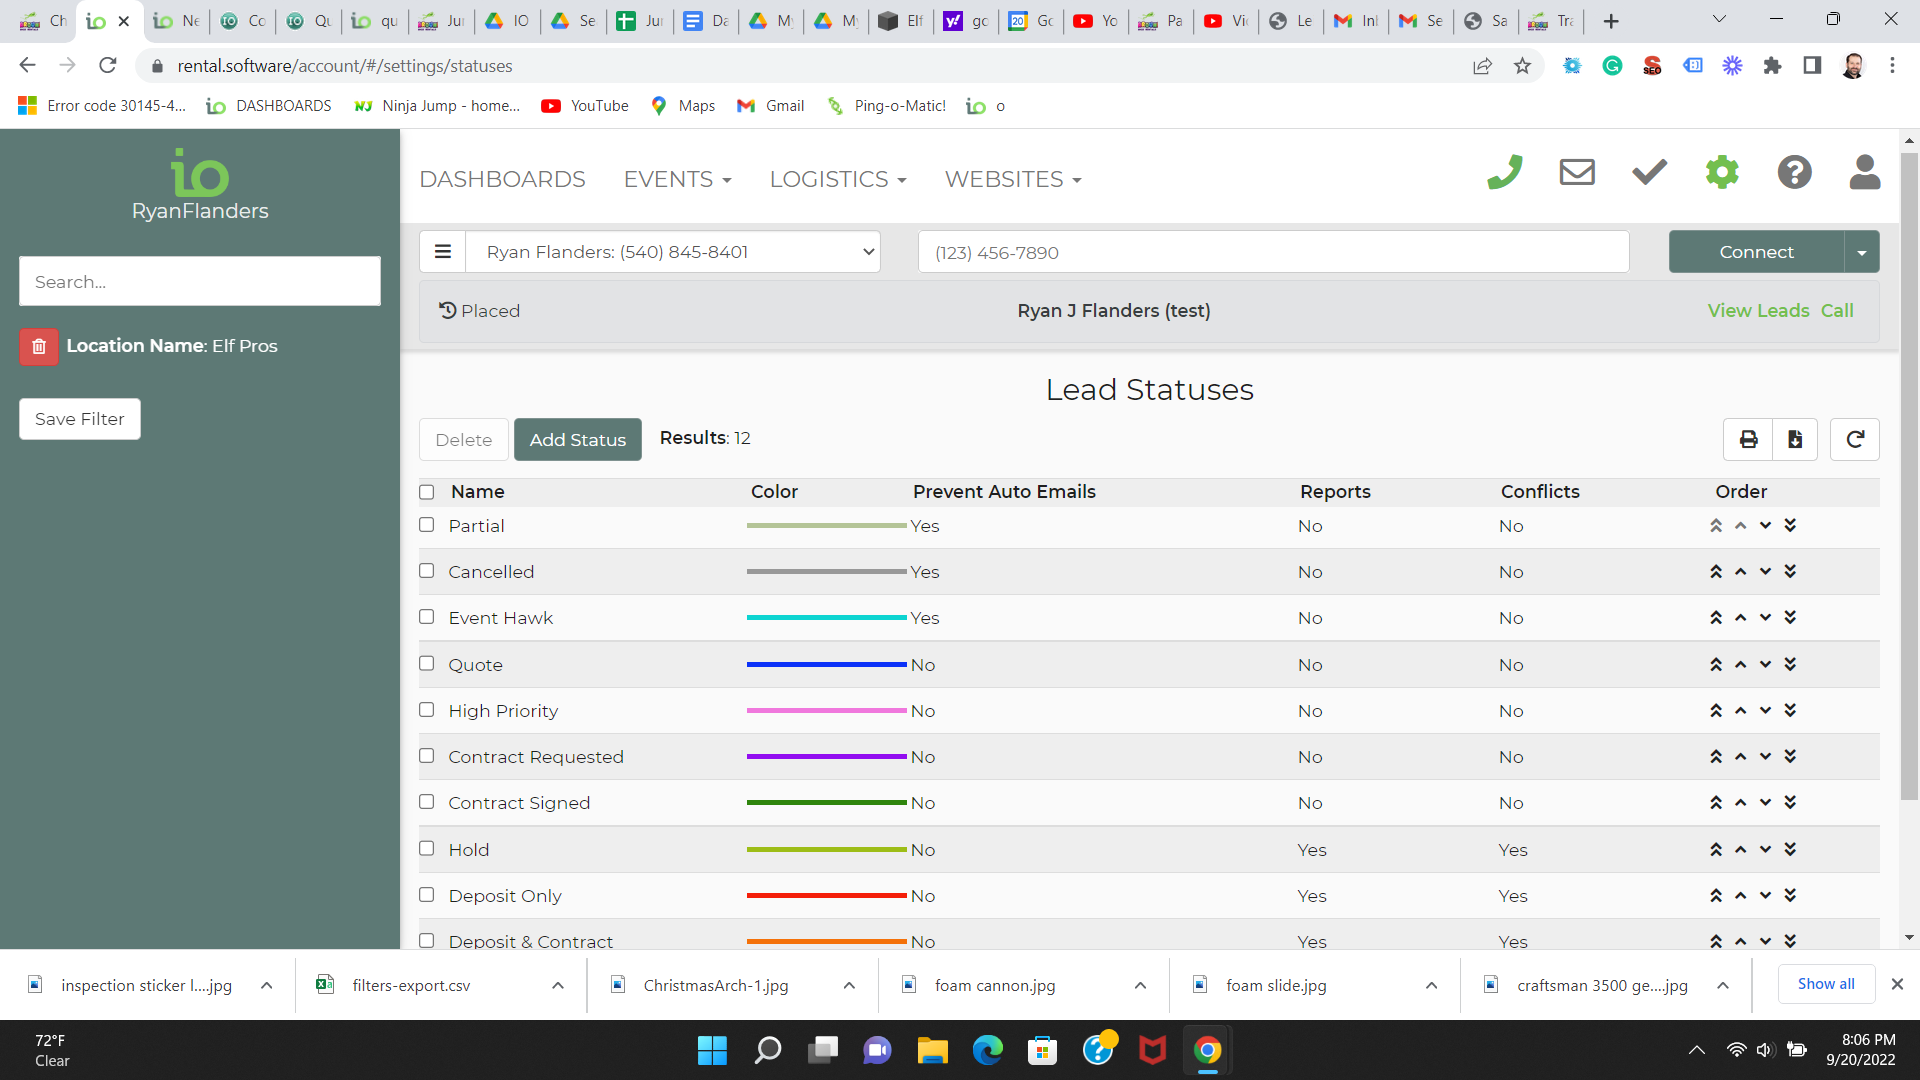This screenshot has height=1080, width=1920.
Task: Click the green phone call icon
Action: pyautogui.click(x=1504, y=172)
